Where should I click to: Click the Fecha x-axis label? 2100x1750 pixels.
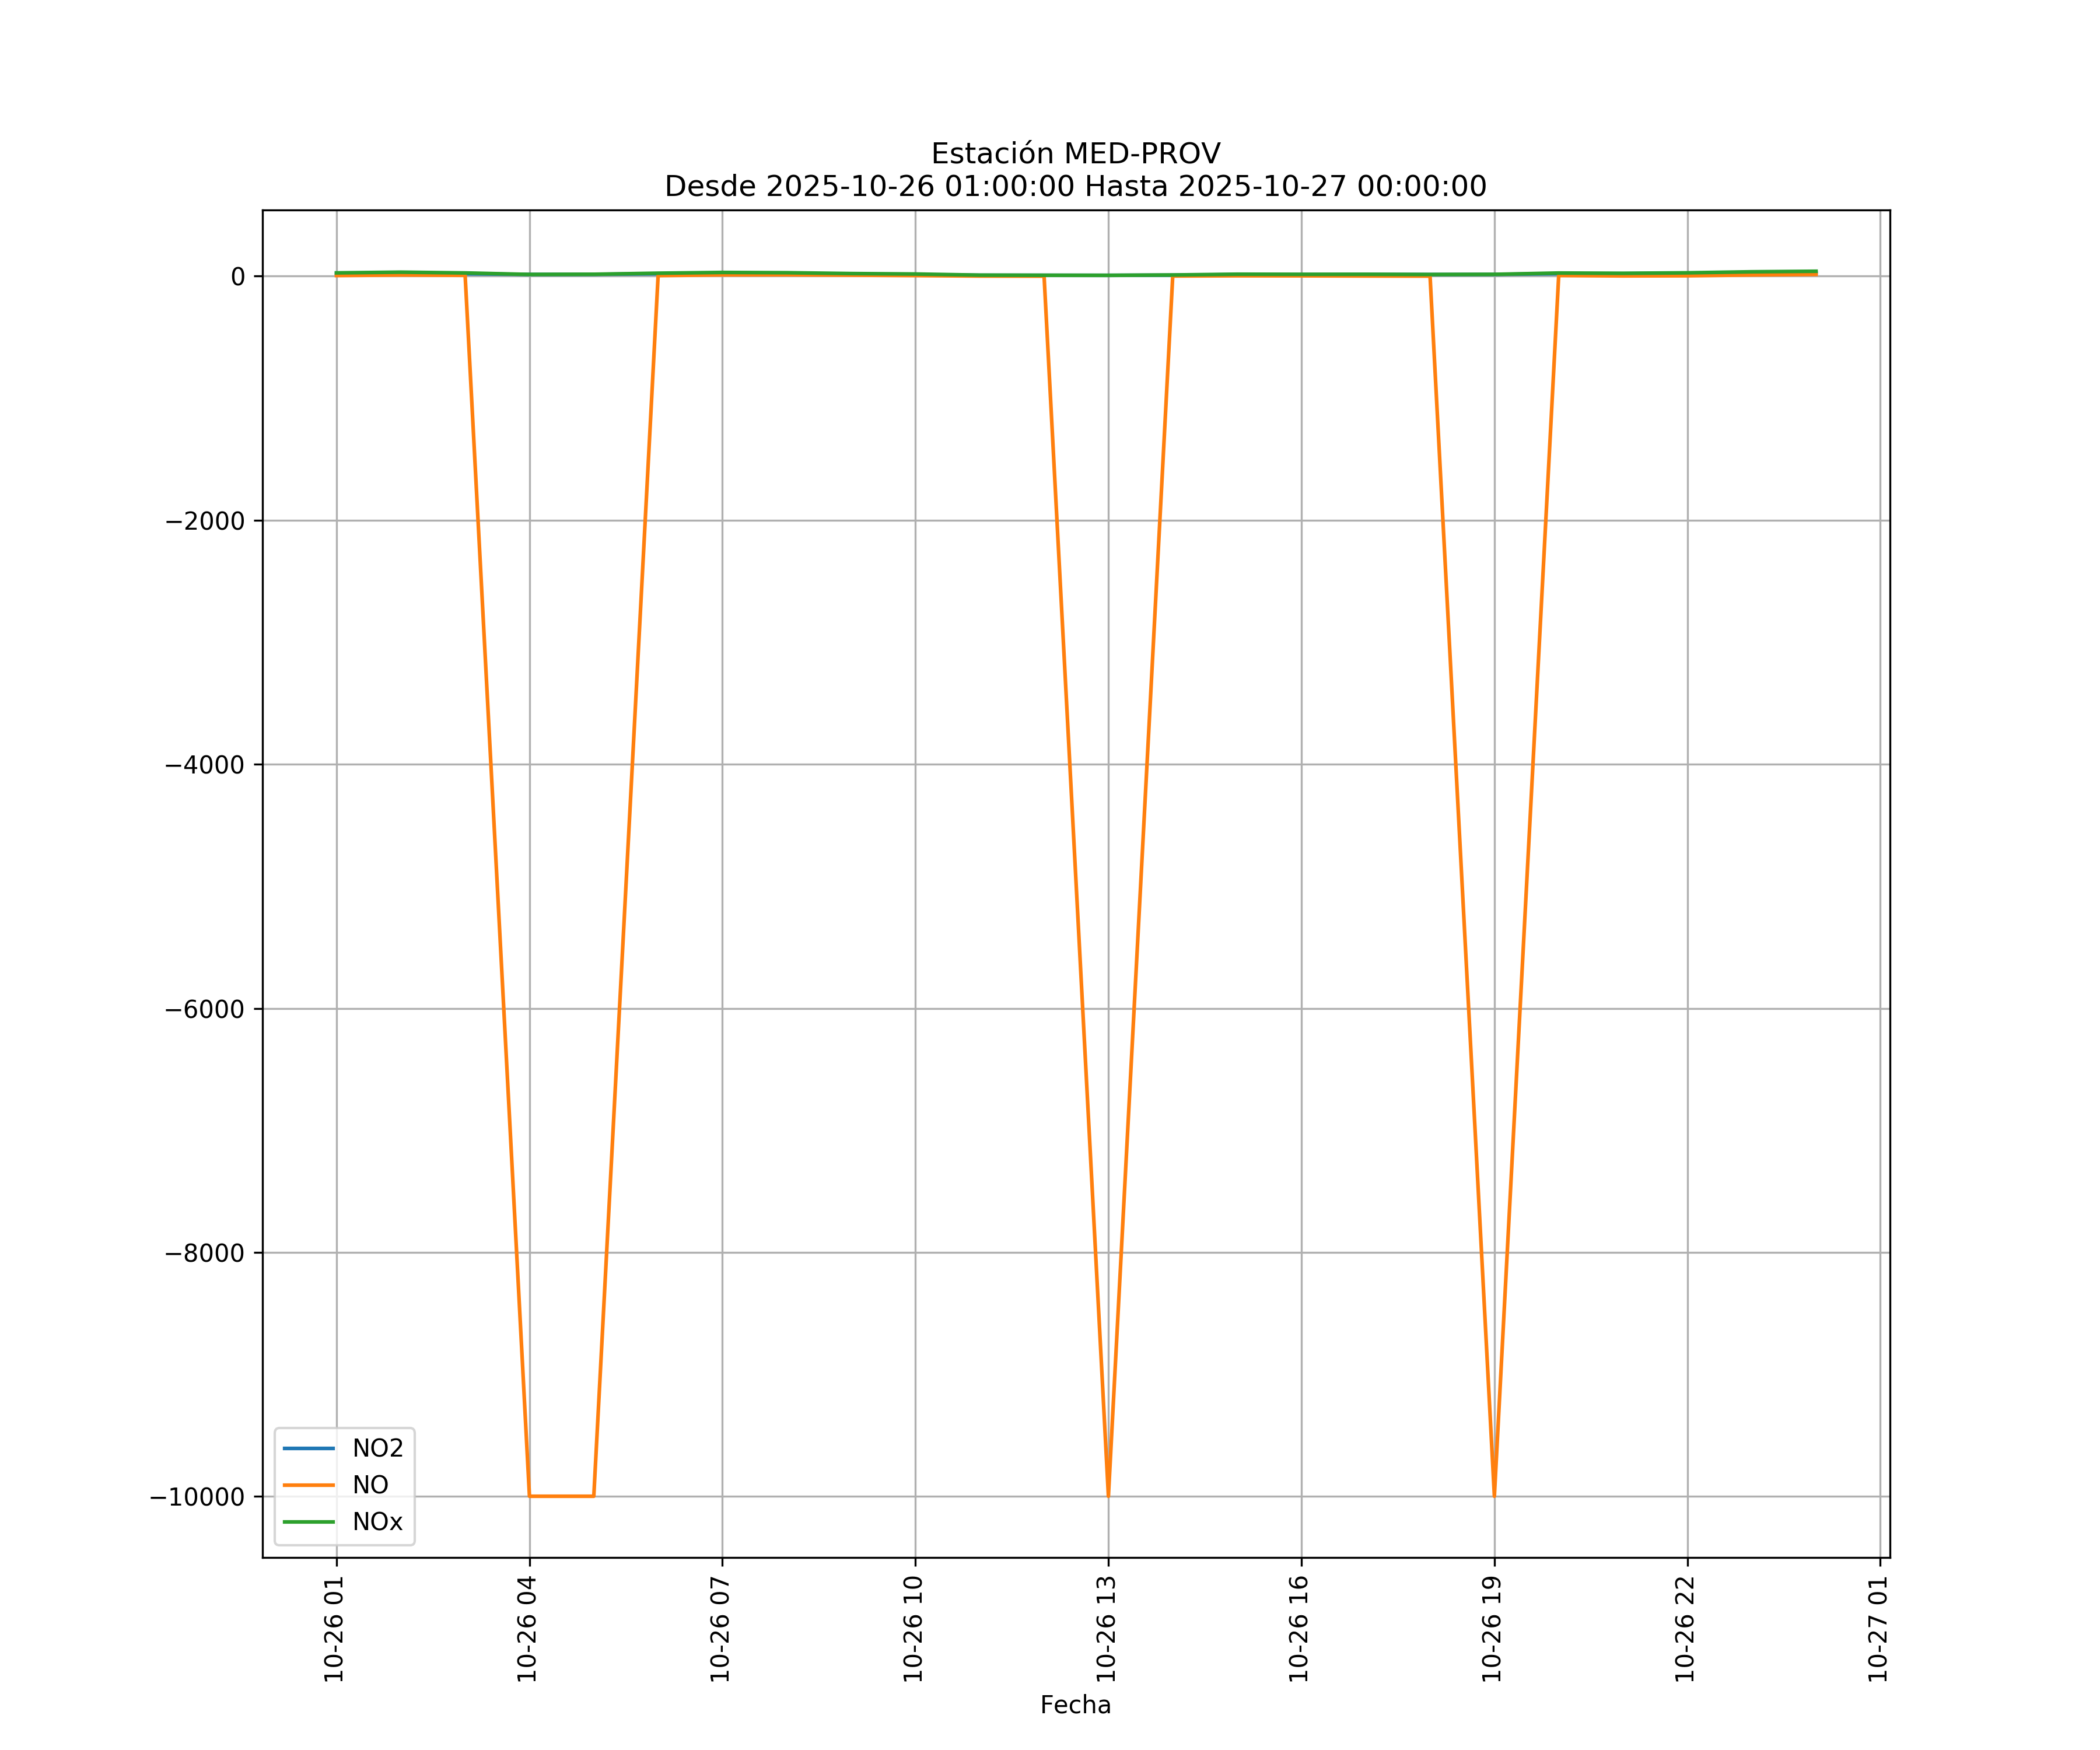pyautogui.click(x=1075, y=1705)
